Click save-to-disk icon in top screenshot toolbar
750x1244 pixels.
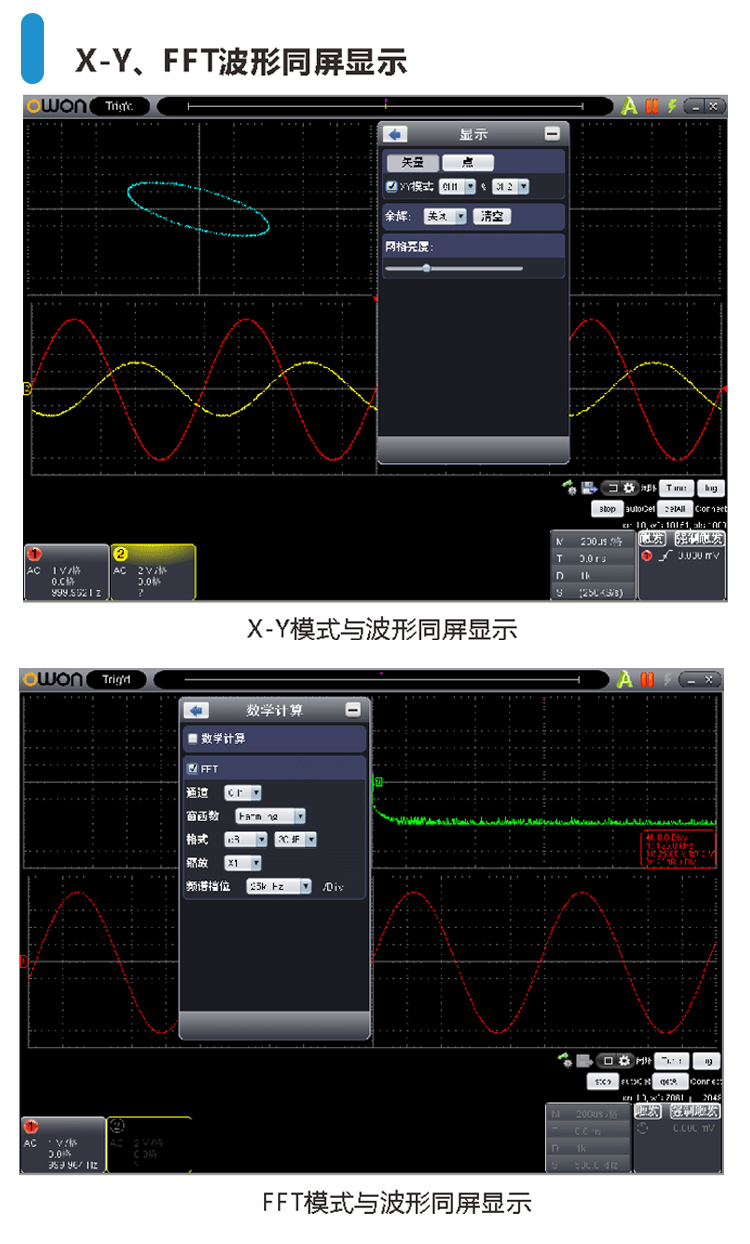click(590, 488)
